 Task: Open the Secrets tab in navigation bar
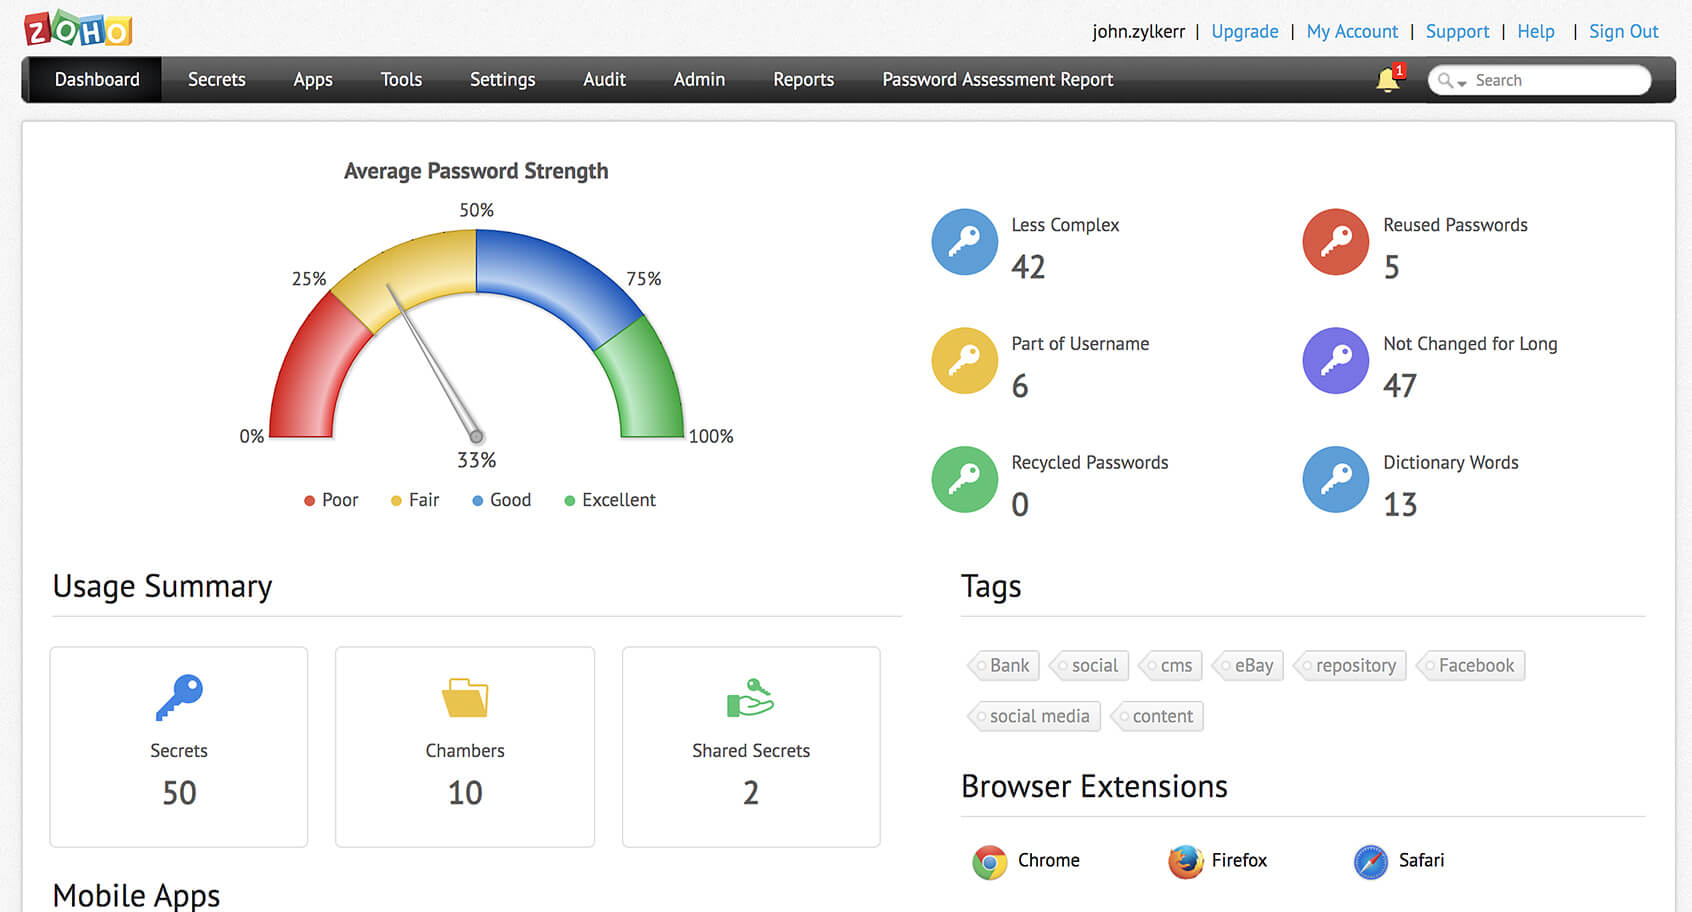click(216, 80)
